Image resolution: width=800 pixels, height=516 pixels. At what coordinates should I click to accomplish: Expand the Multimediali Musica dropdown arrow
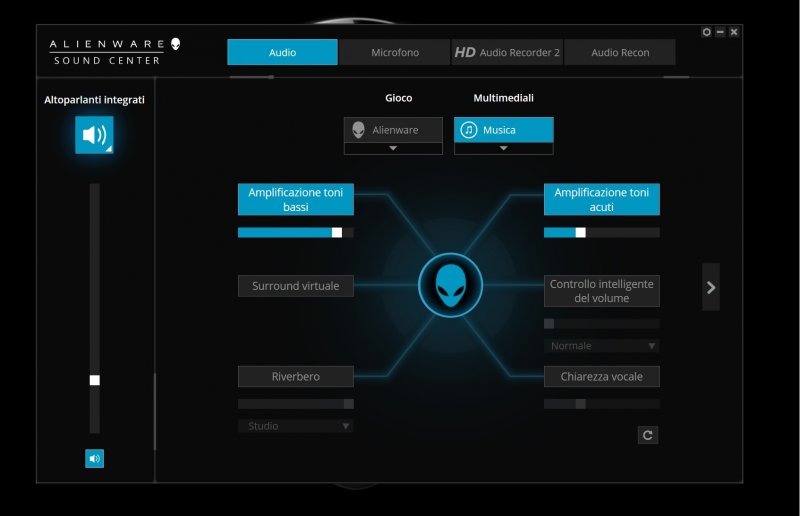point(503,148)
